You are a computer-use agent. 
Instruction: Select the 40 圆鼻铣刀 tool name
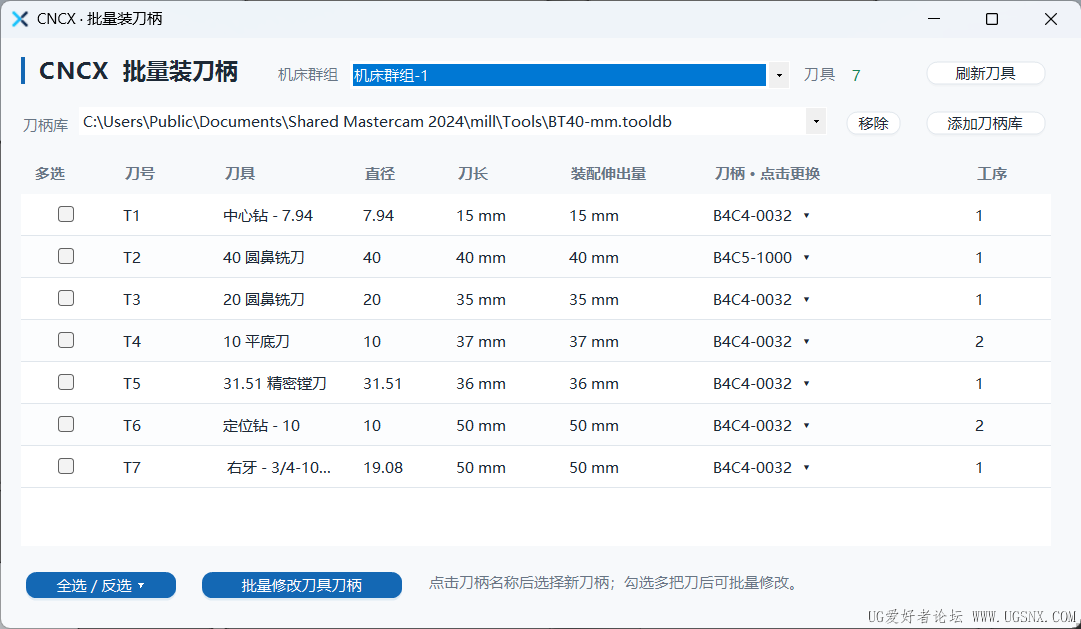(264, 258)
